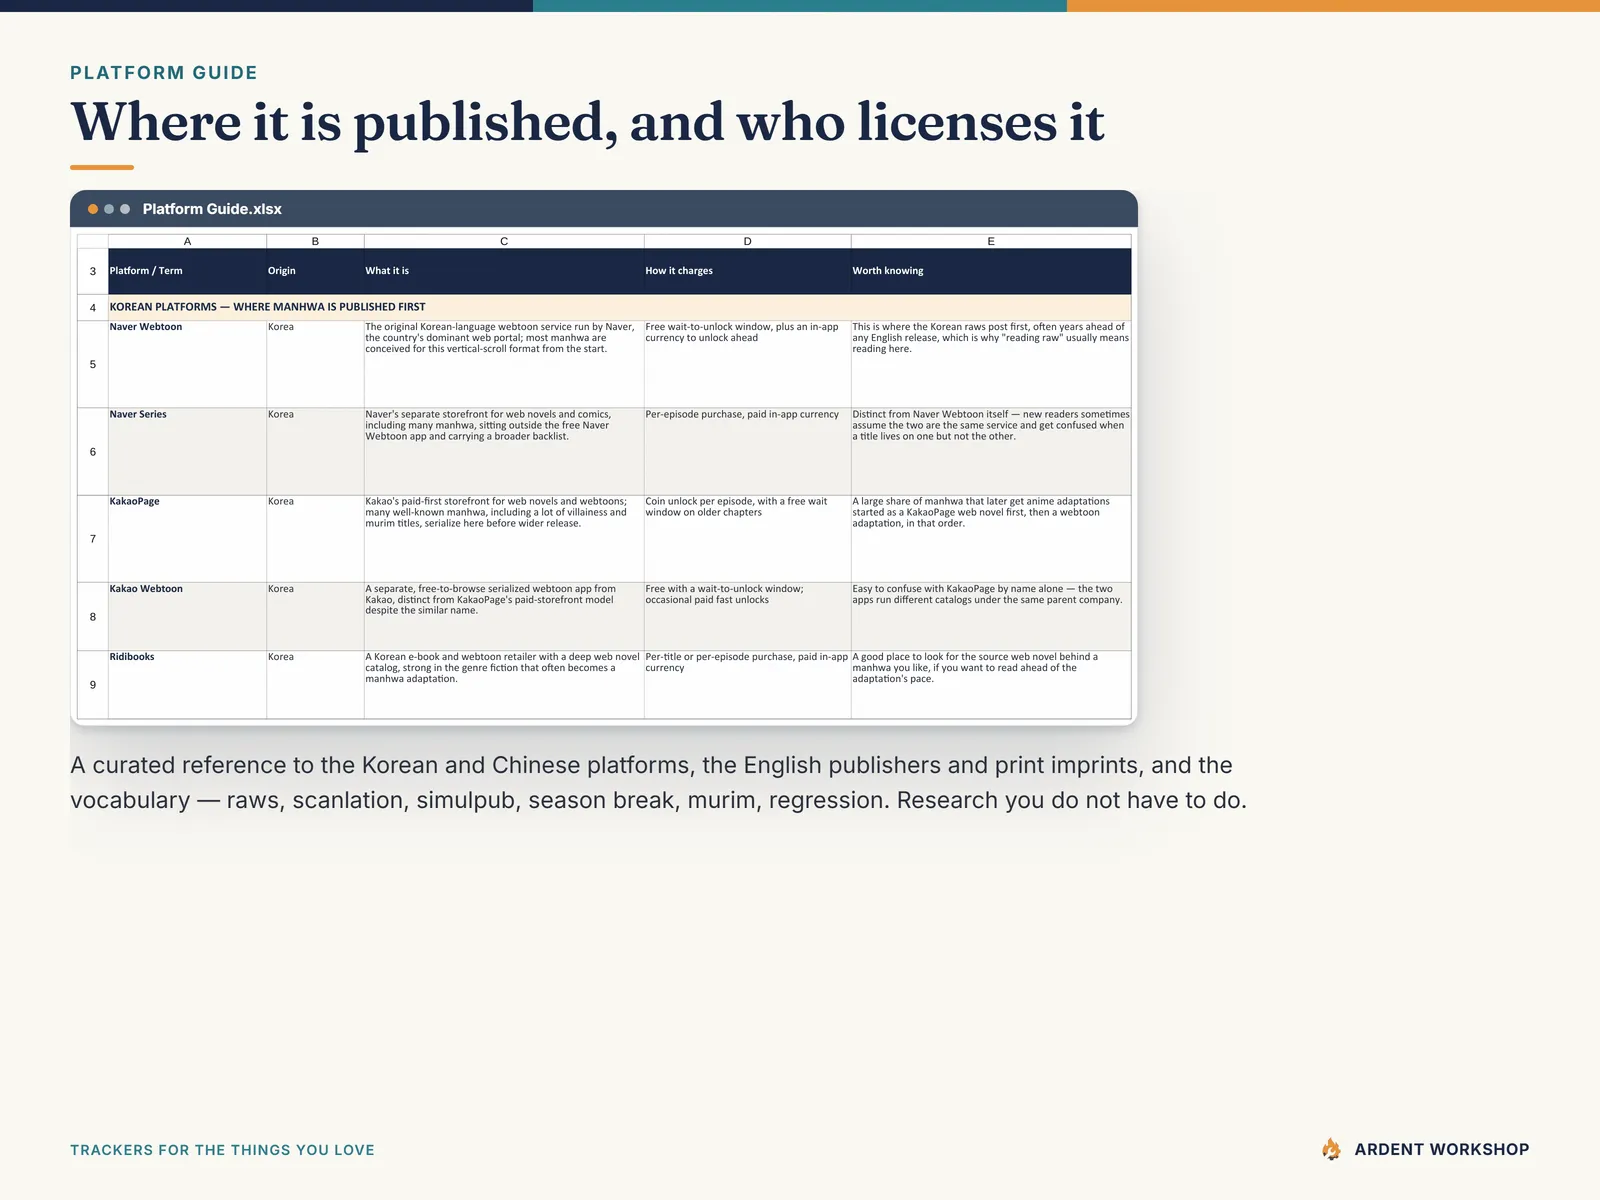1600x1200 pixels.
Task: Click "Naver's separate storefront" description cell
Action: tap(504, 451)
